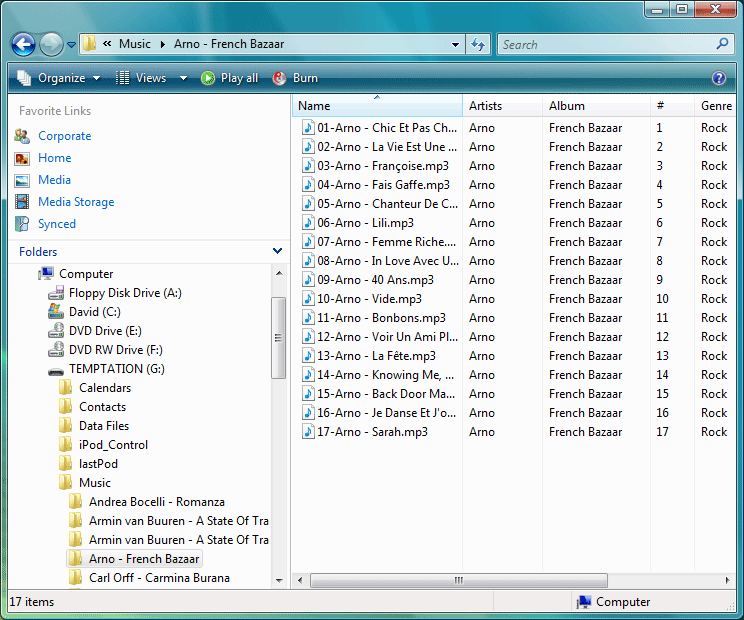The image size is (744, 620).
Task: Click music icon of 06-Arno - Lili.mp3
Action: point(308,222)
